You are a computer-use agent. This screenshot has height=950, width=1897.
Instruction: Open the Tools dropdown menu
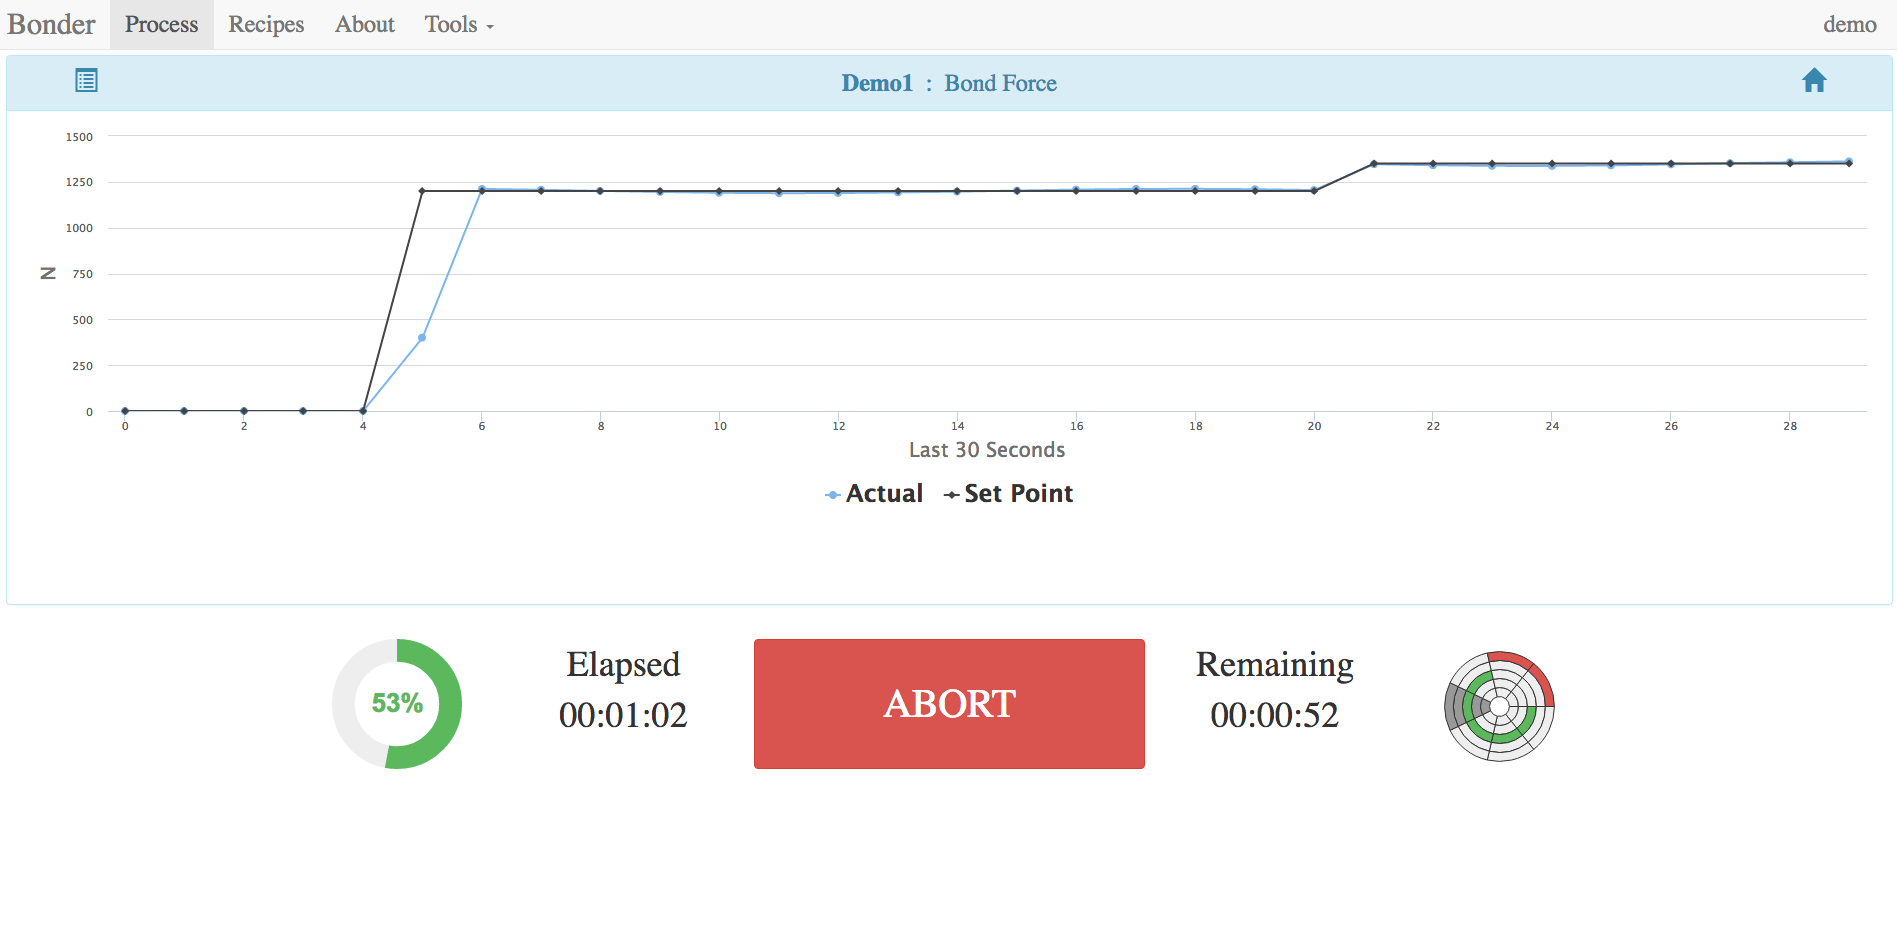(x=459, y=24)
